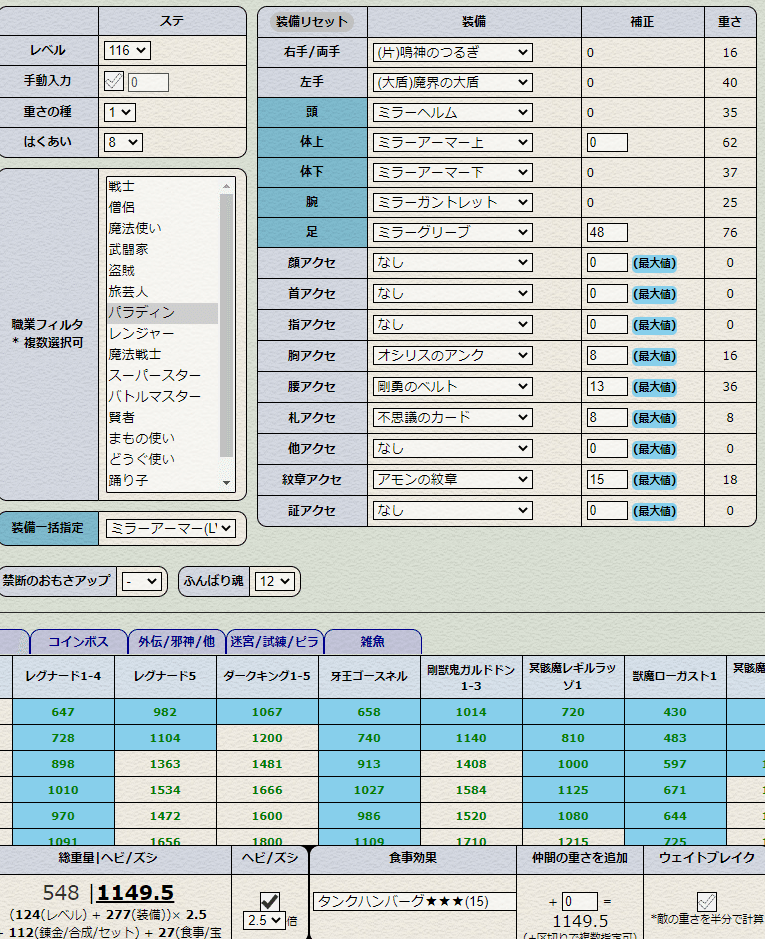Open 腕 ミラーガントレット dropdown

tap(452, 202)
